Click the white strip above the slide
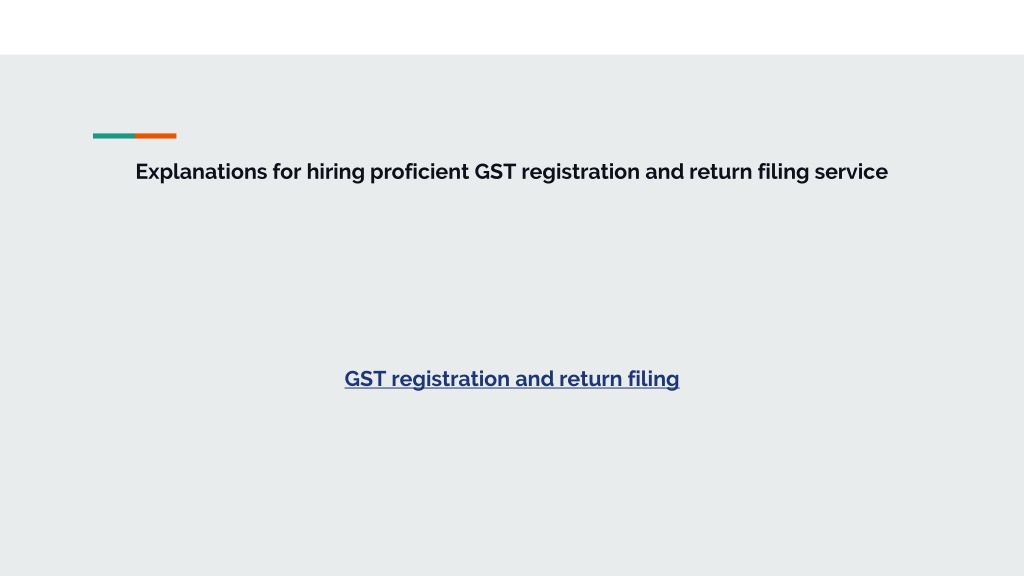The width and height of the screenshot is (1024, 576). click(511, 27)
